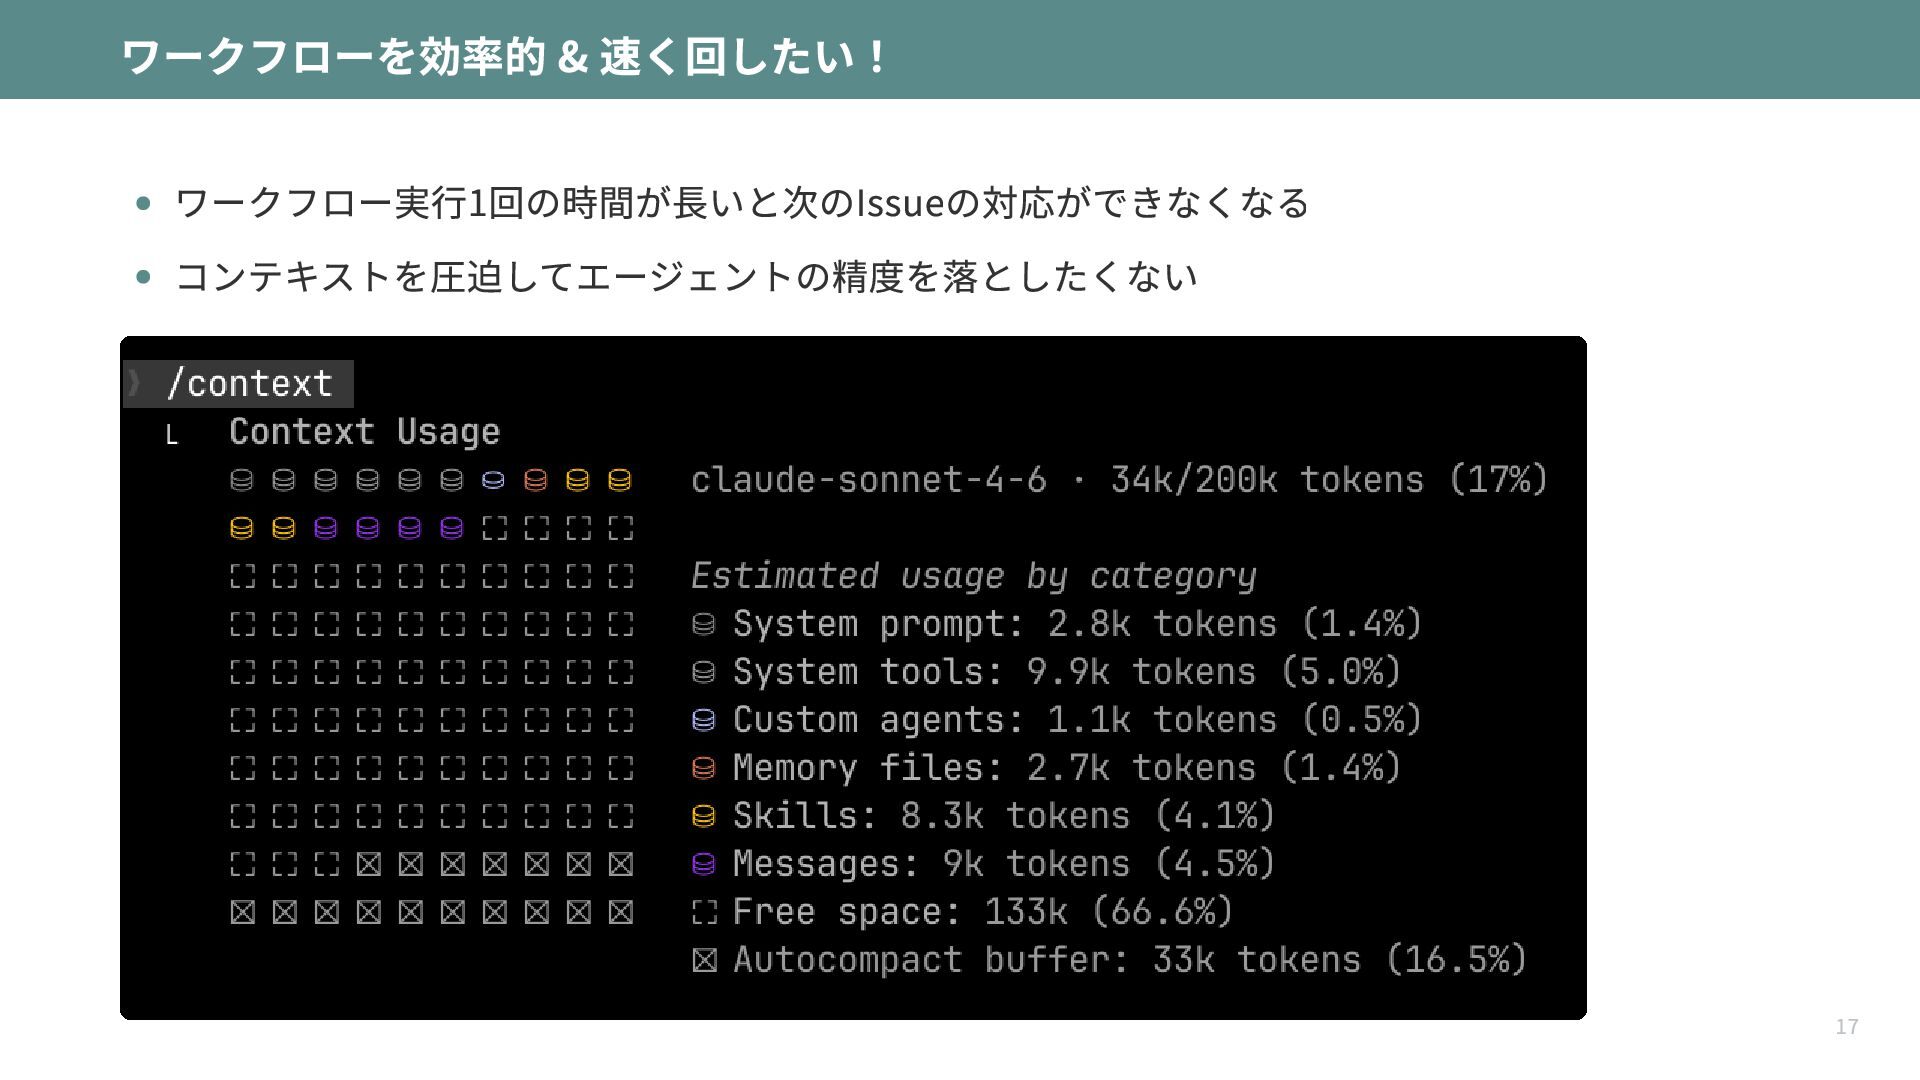Click the /context command prompt
This screenshot has width=1920, height=1080.
(249, 384)
